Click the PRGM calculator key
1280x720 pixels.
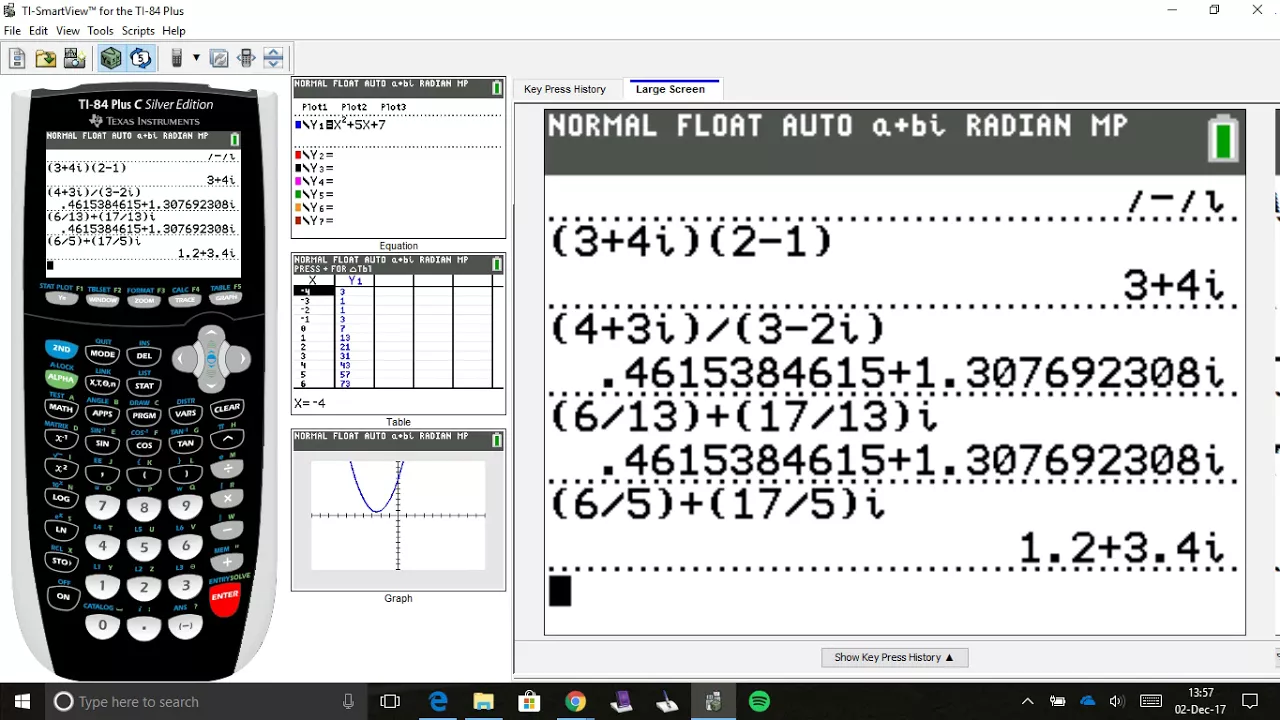point(144,414)
